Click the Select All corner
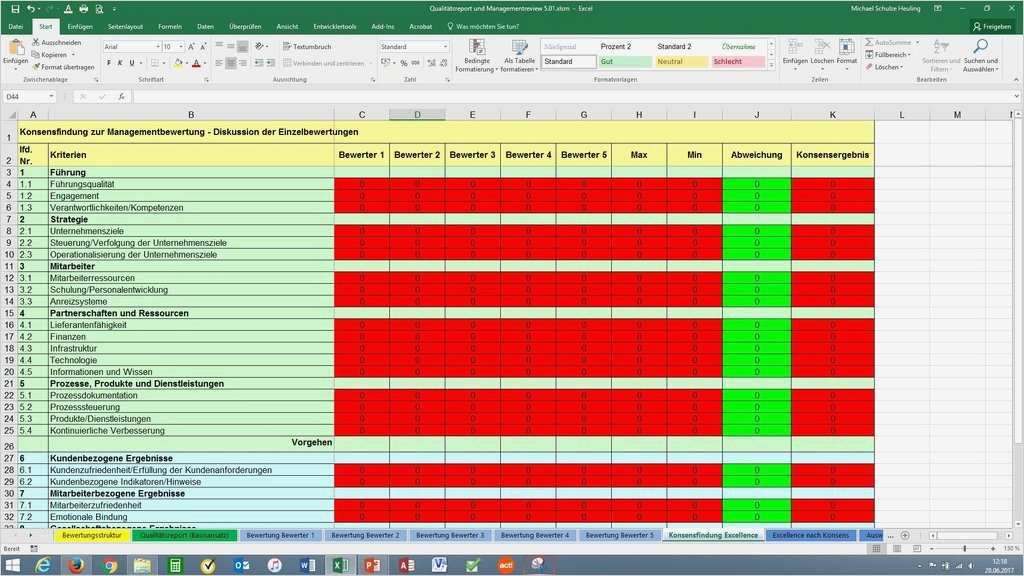 pos(9,115)
